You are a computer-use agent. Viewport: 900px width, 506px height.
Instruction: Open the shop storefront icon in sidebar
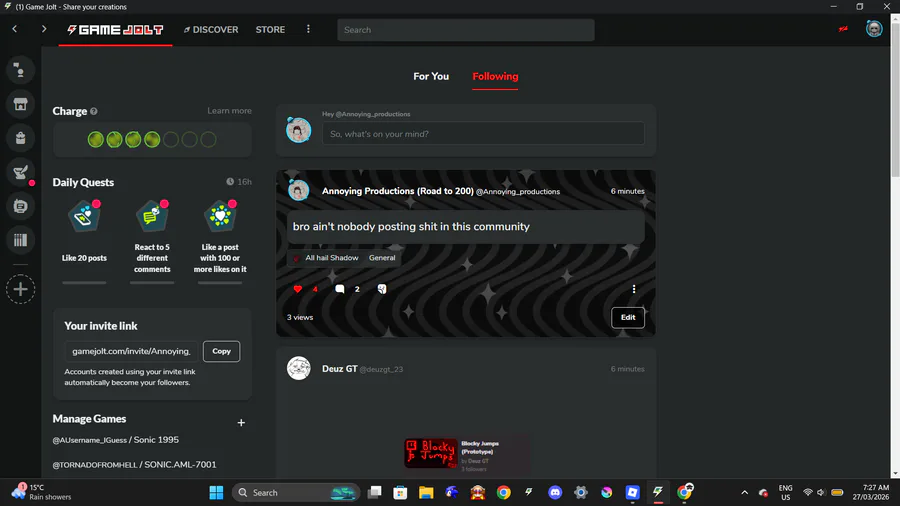[20, 104]
